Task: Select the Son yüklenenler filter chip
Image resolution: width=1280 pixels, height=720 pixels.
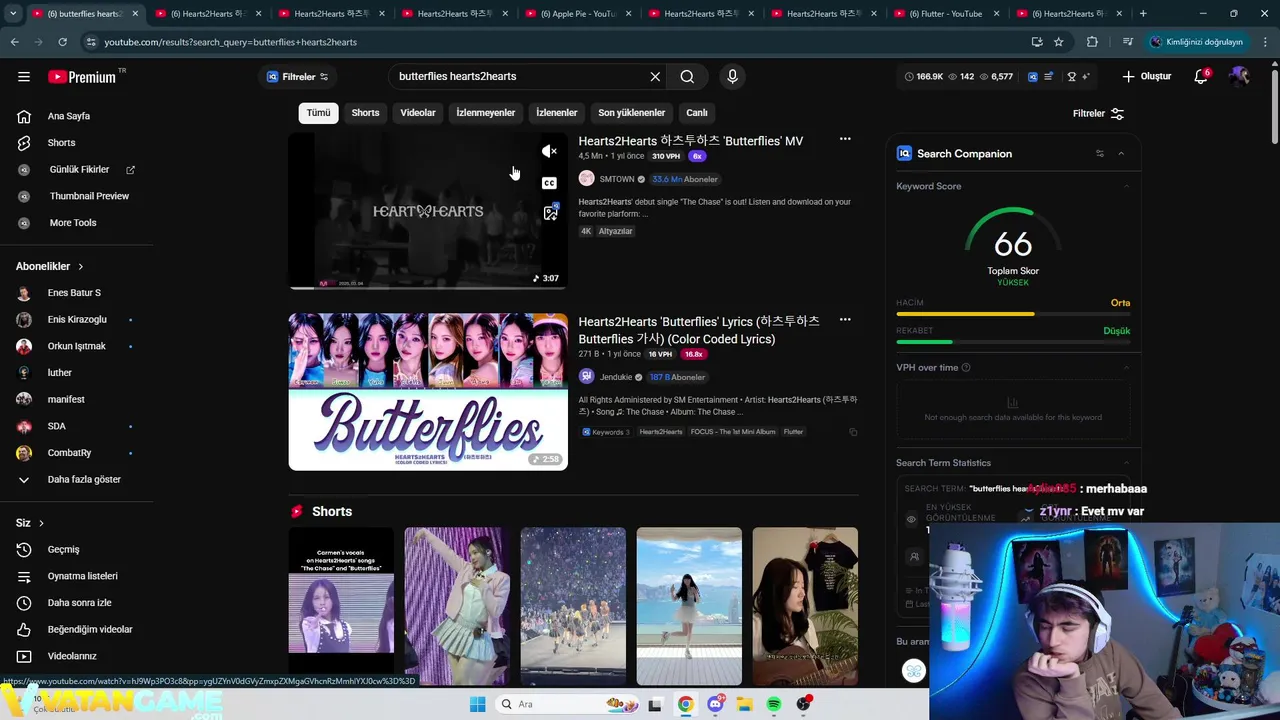Action: click(x=631, y=113)
